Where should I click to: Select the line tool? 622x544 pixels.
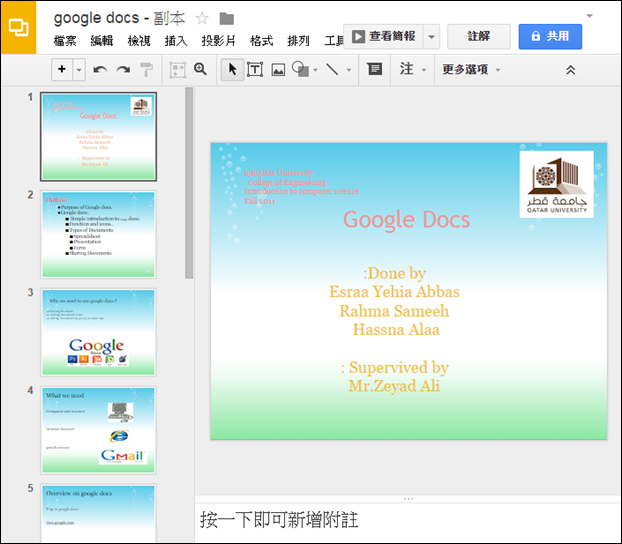332,69
